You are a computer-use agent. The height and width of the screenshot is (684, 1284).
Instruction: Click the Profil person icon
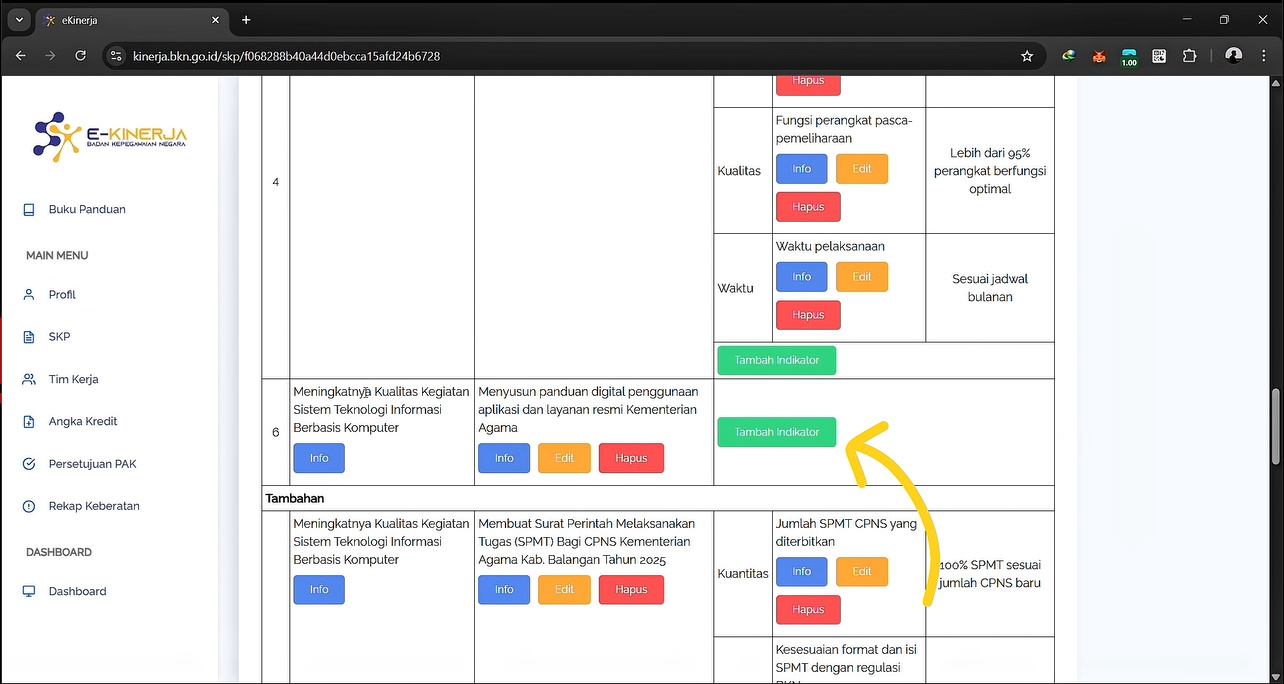(29, 295)
